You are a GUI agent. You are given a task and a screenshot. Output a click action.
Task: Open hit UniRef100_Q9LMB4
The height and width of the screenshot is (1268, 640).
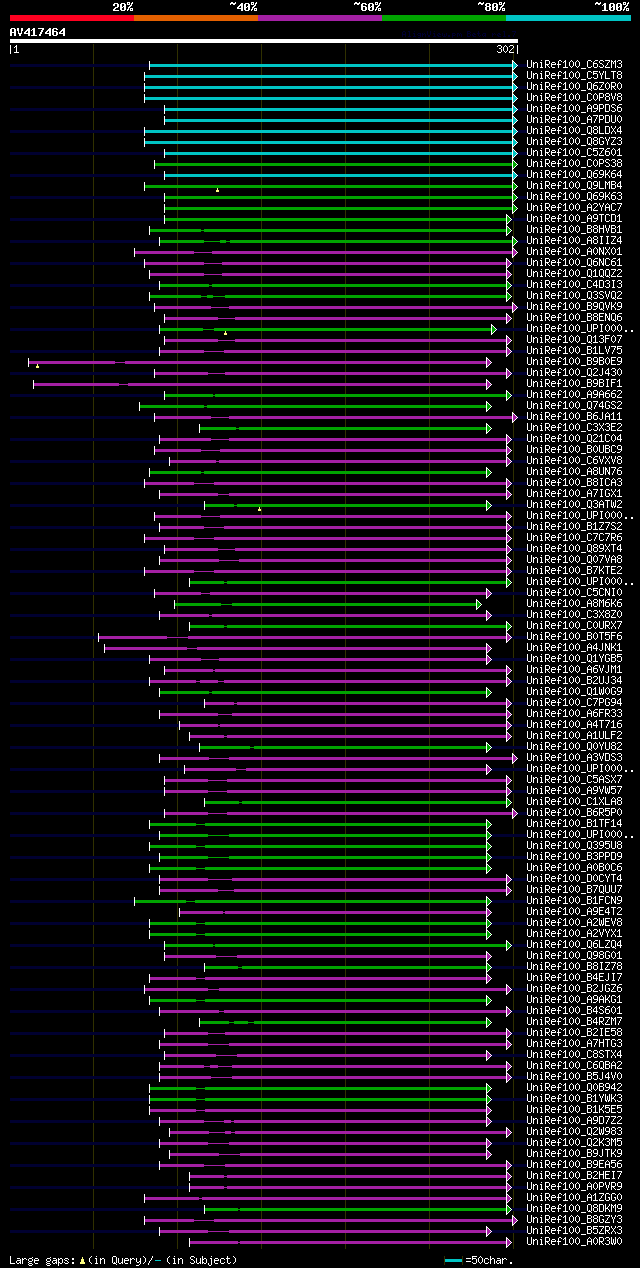[574, 185]
